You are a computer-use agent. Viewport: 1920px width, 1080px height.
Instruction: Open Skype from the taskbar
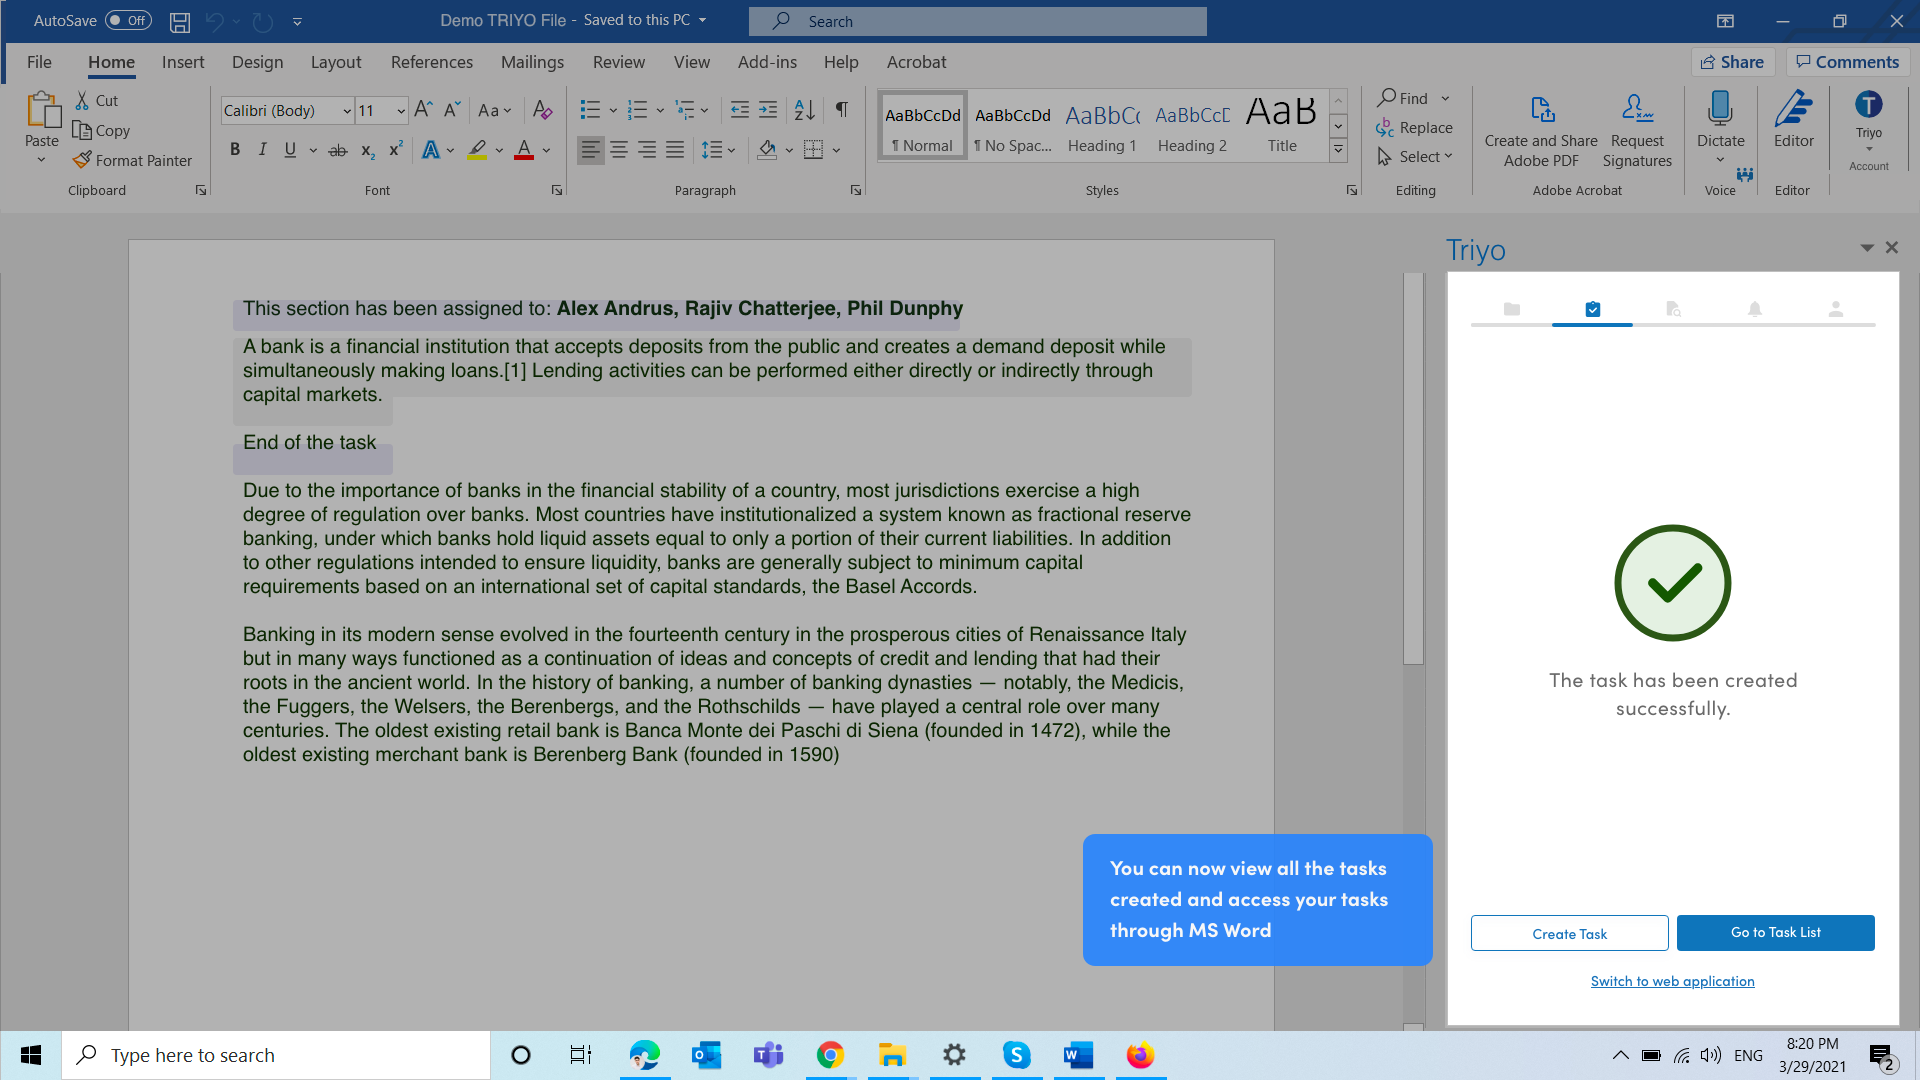(x=1016, y=1055)
